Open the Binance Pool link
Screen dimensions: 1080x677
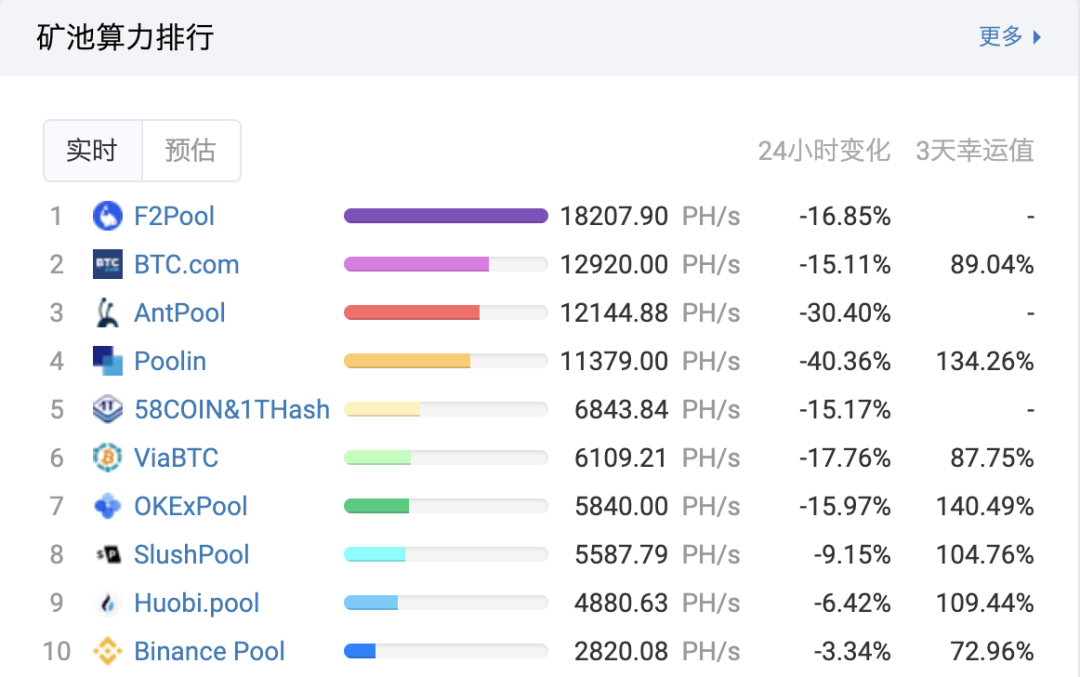point(209,651)
